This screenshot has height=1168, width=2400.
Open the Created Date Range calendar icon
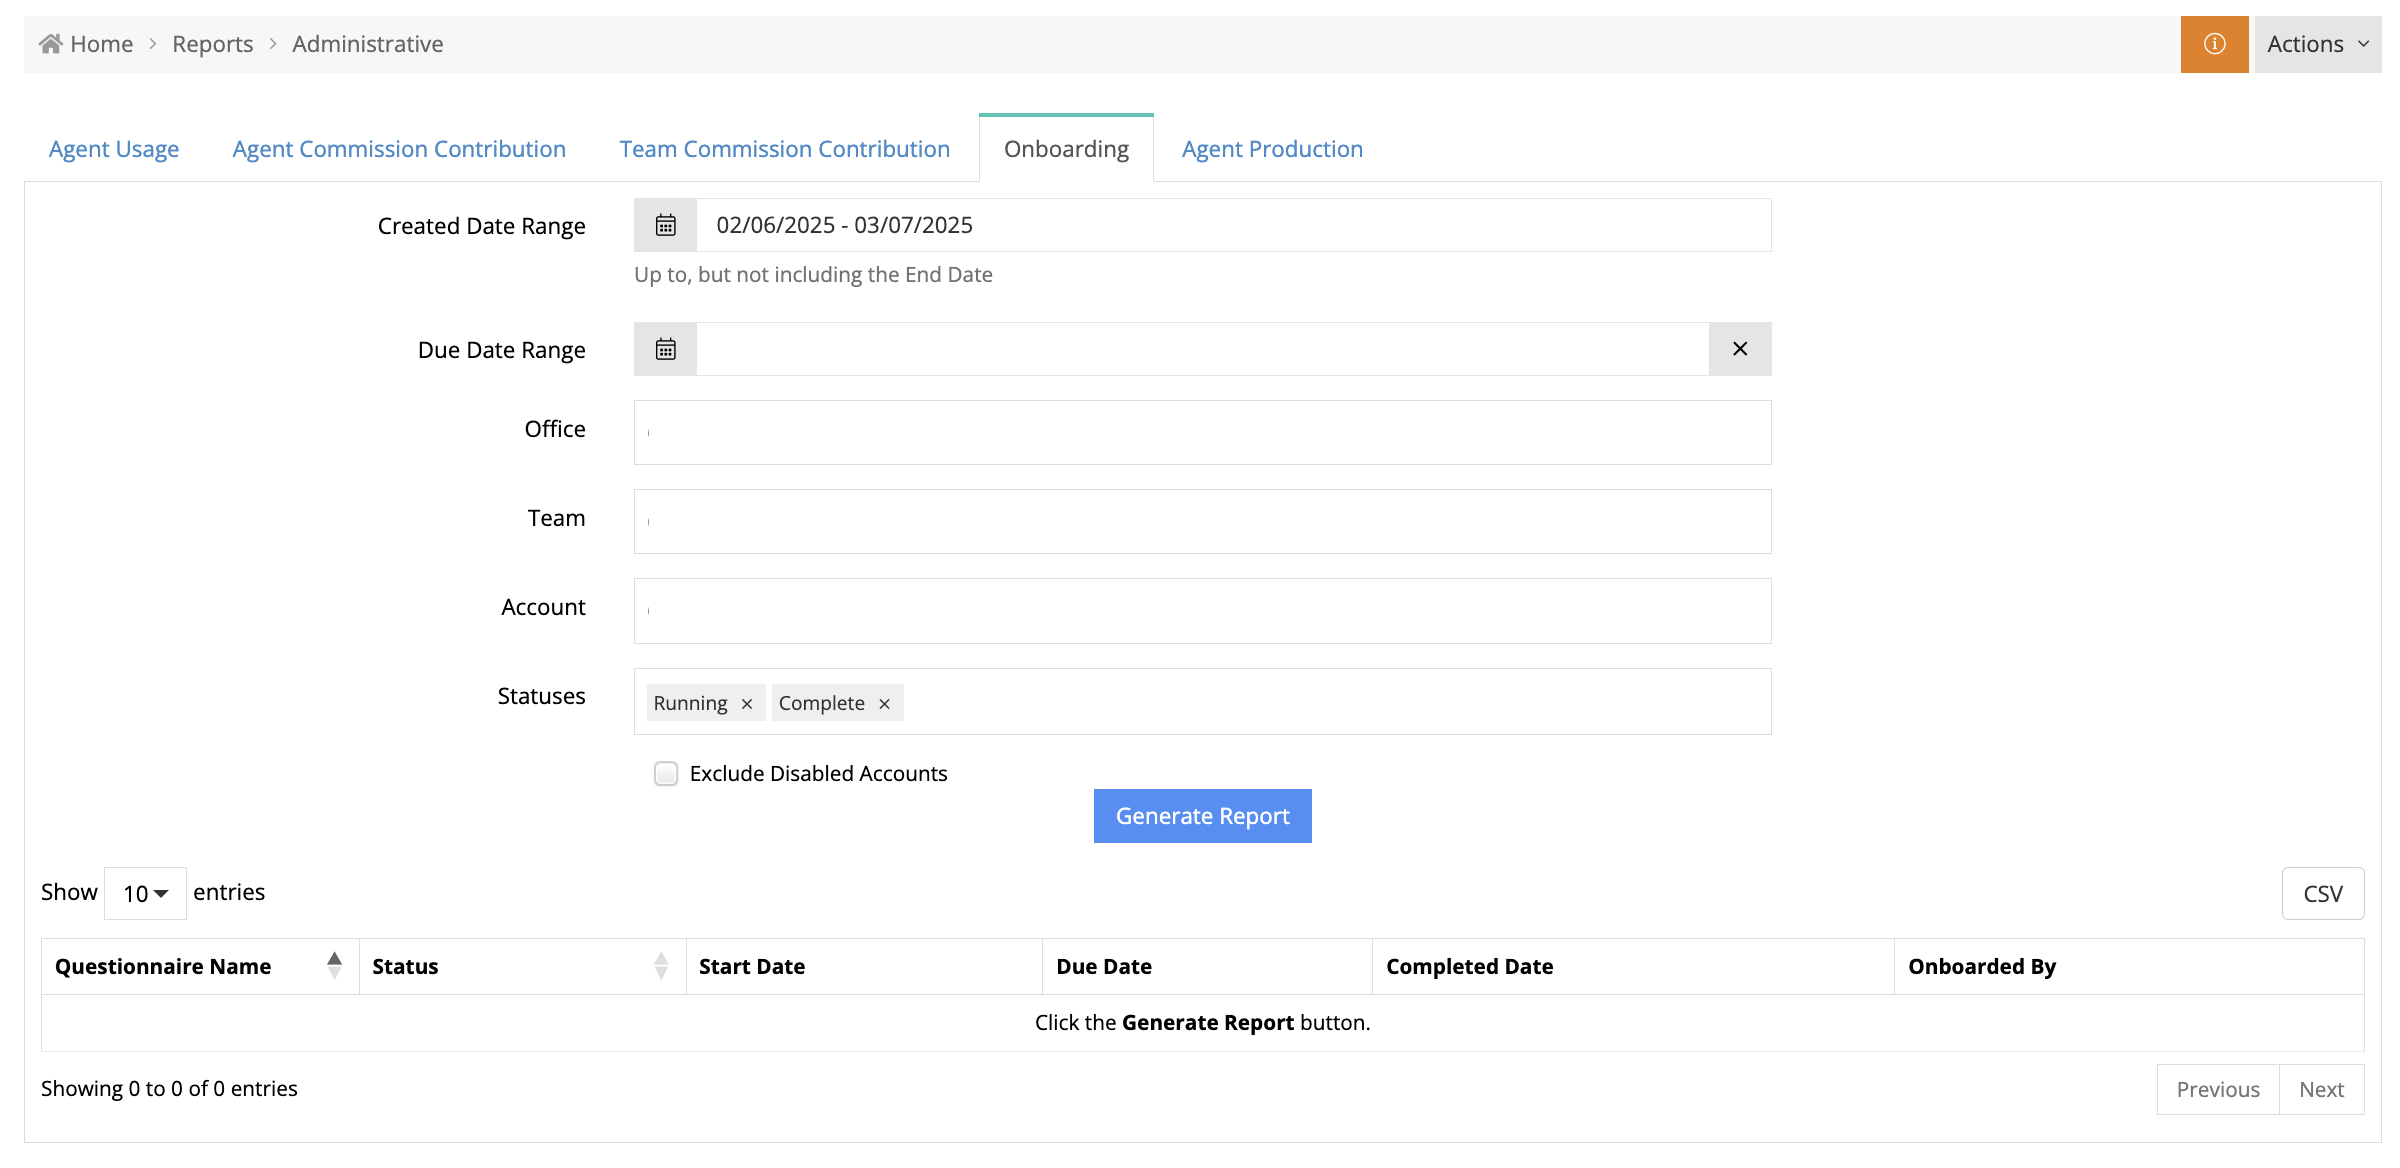pyautogui.click(x=665, y=225)
